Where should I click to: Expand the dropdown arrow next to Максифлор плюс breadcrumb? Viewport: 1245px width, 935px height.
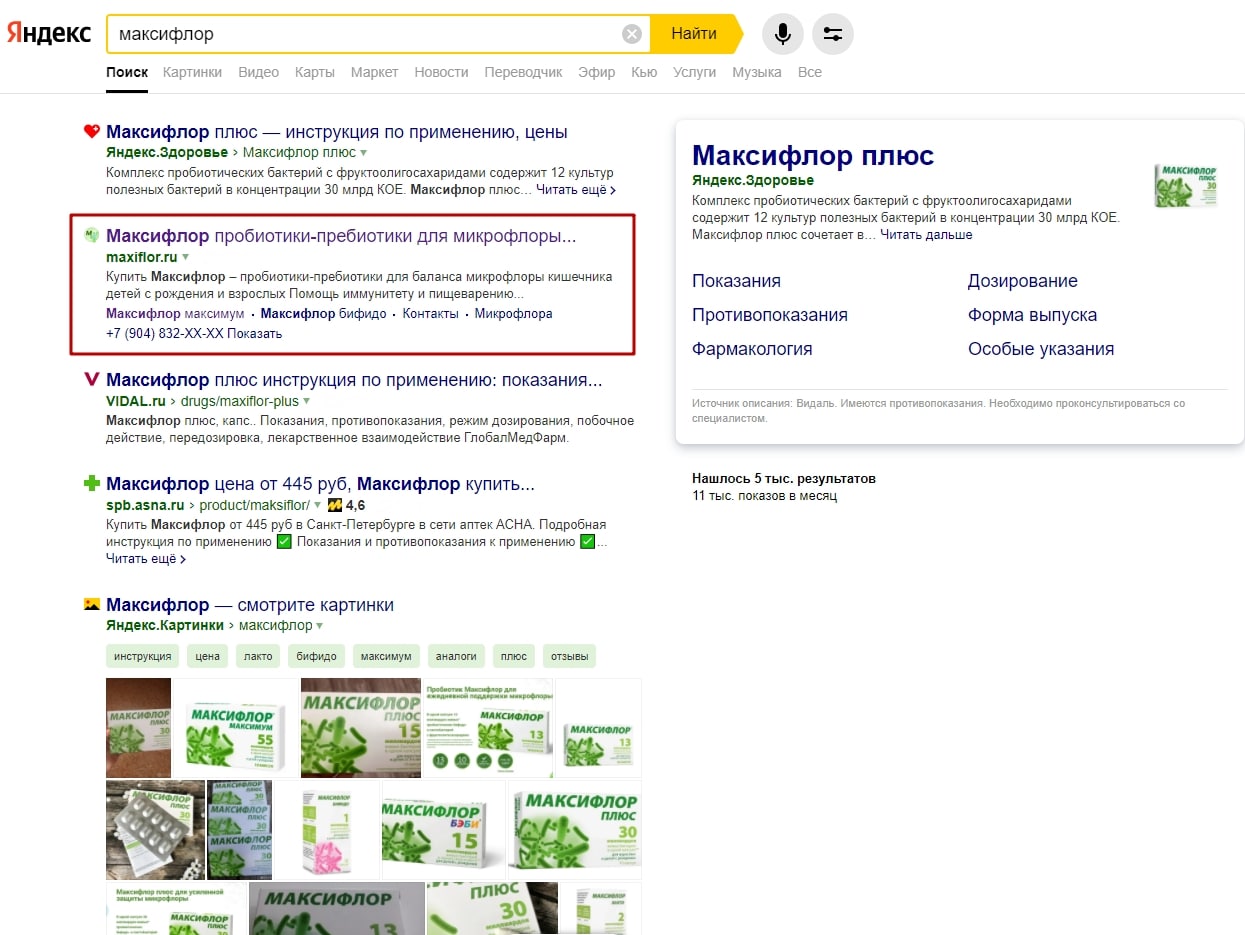[363, 153]
